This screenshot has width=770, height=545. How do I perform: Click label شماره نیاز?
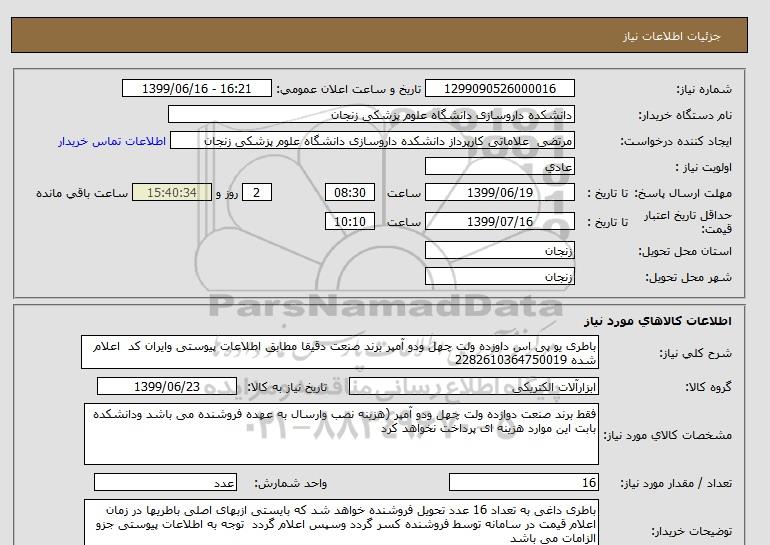(x=704, y=89)
